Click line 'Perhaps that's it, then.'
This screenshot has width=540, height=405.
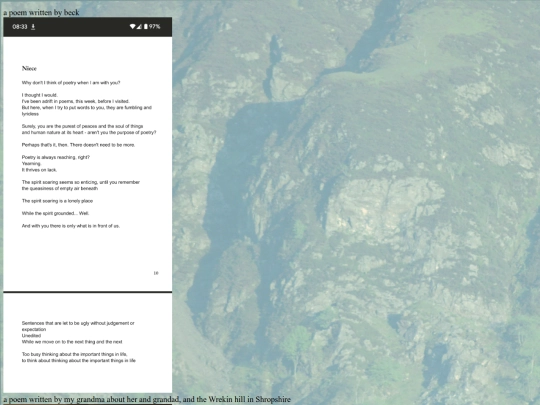point(79,145)
